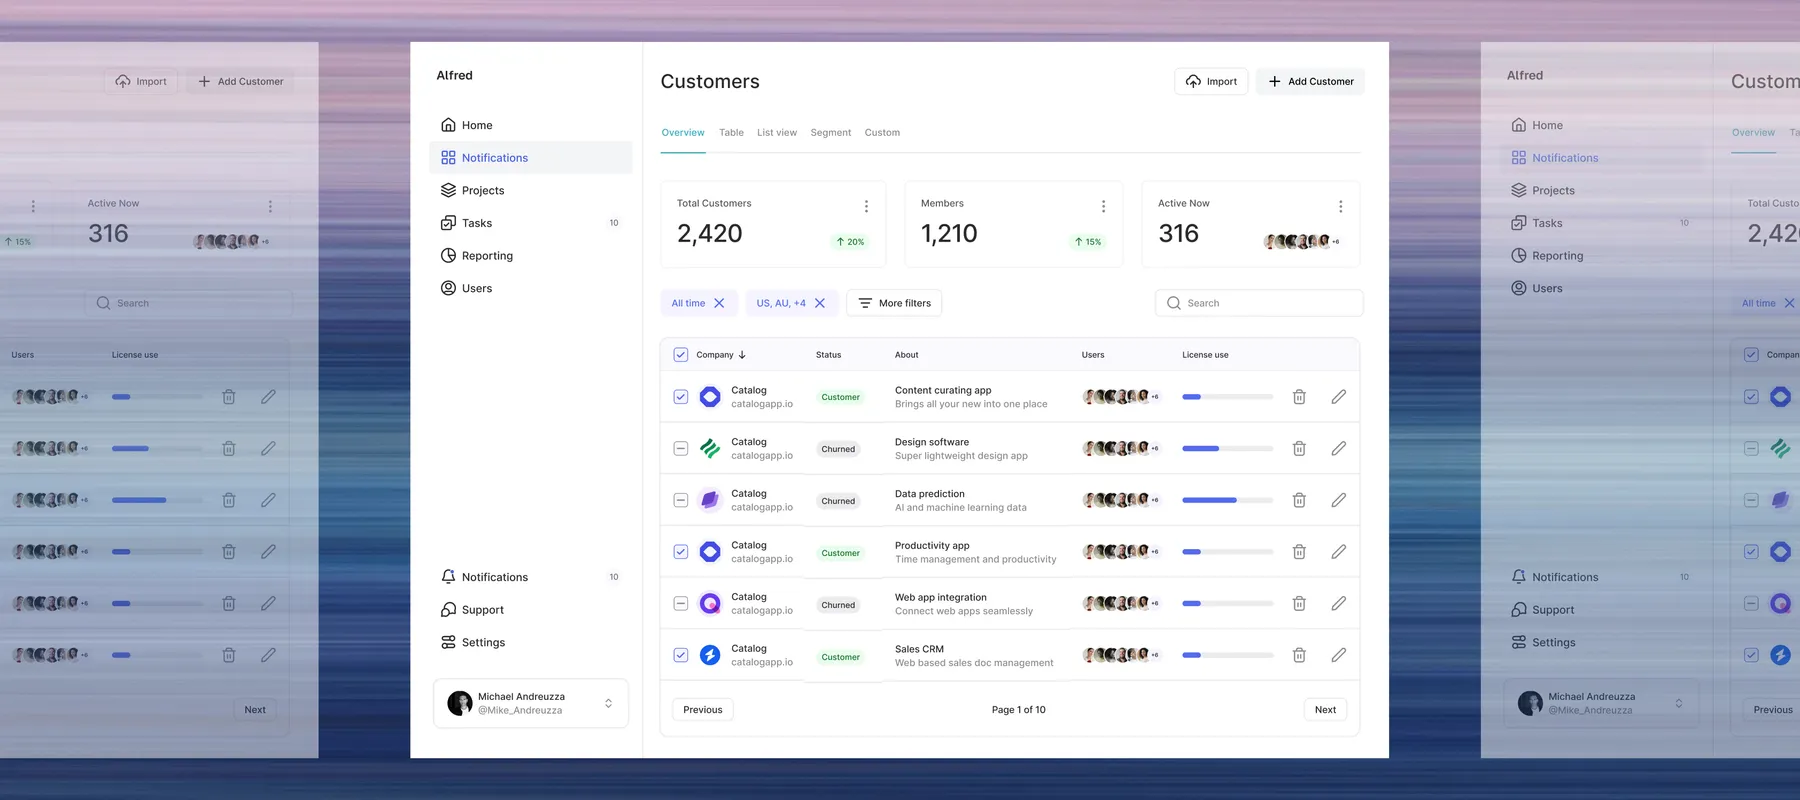Switch to the List view tab

[x=776, y=133]
